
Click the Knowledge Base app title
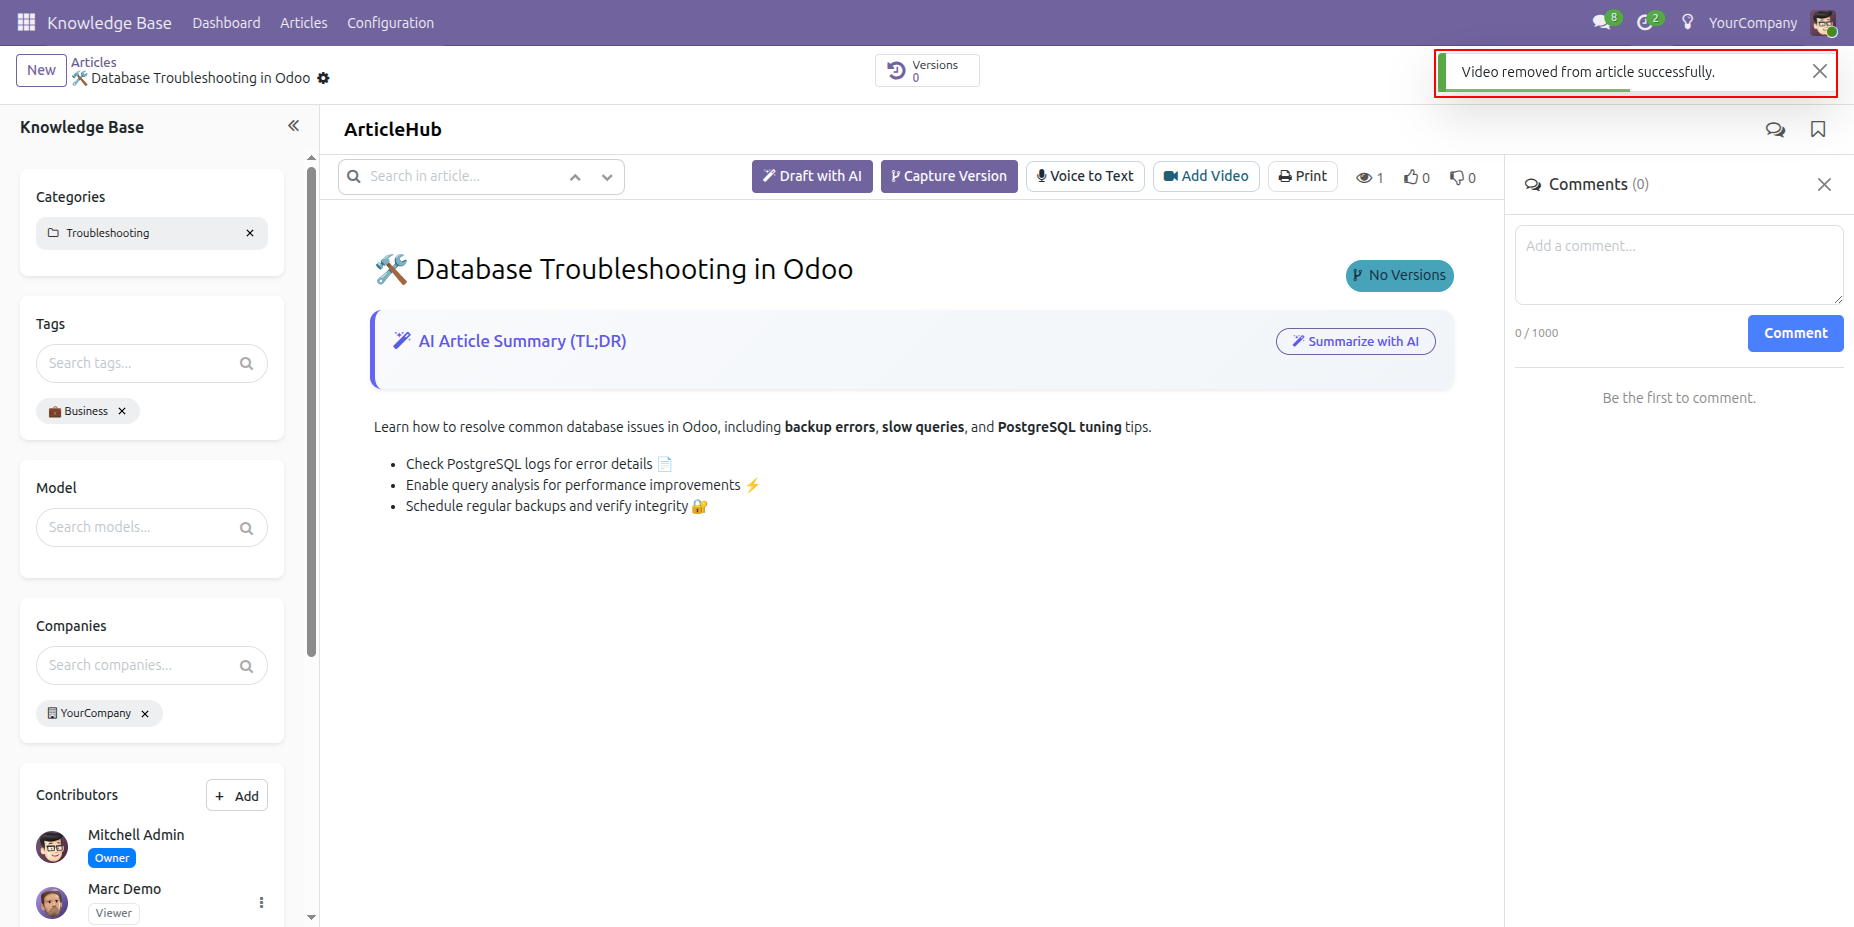pos(109,22)
